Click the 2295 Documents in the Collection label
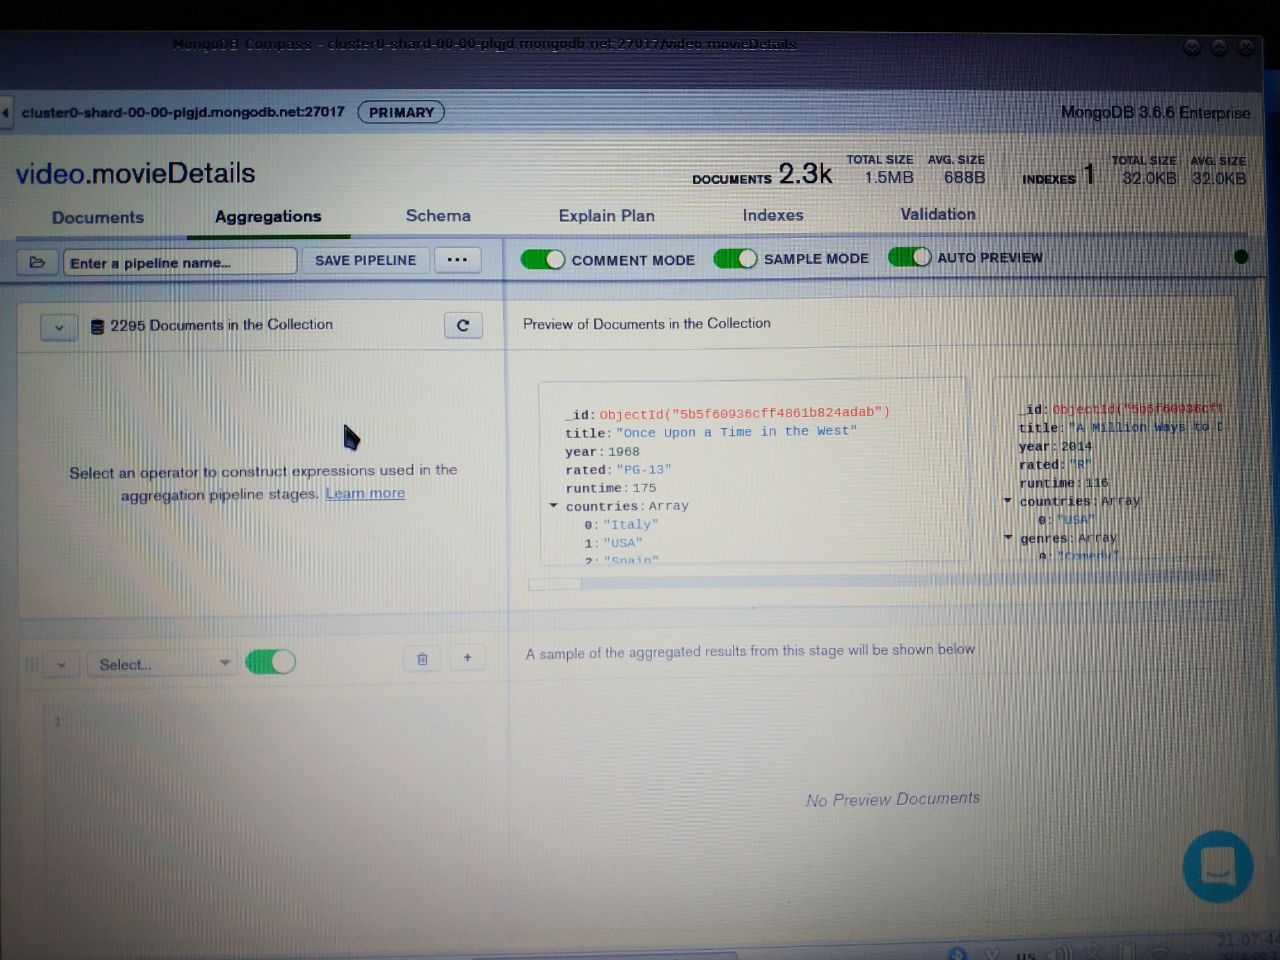 coord(221,325)
